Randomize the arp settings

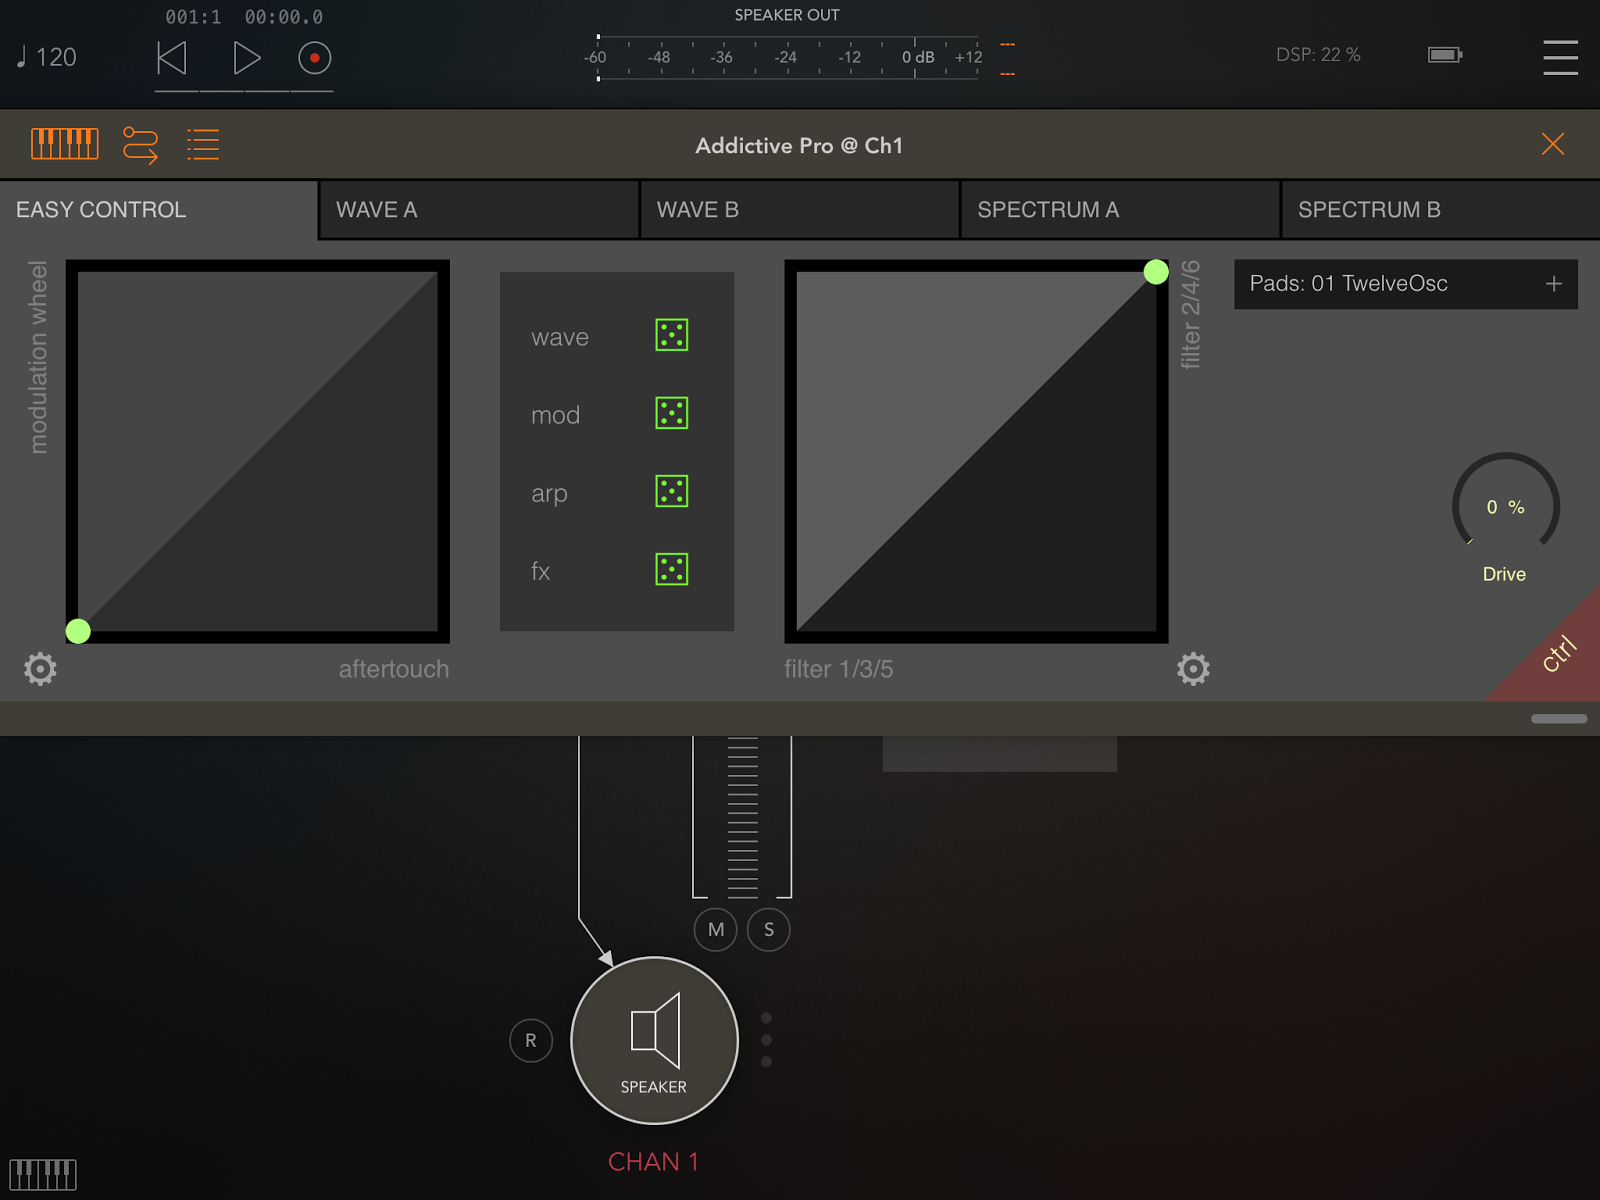pyautogui.click(x=671, y=491)
